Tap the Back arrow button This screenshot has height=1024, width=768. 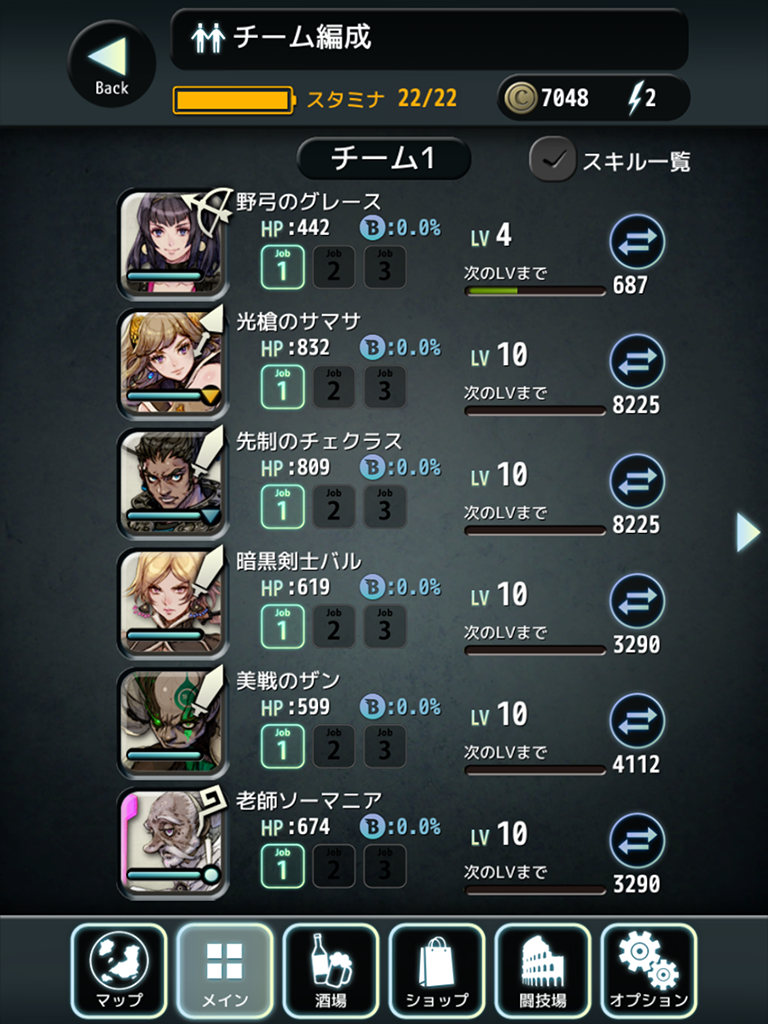[112, 63]
